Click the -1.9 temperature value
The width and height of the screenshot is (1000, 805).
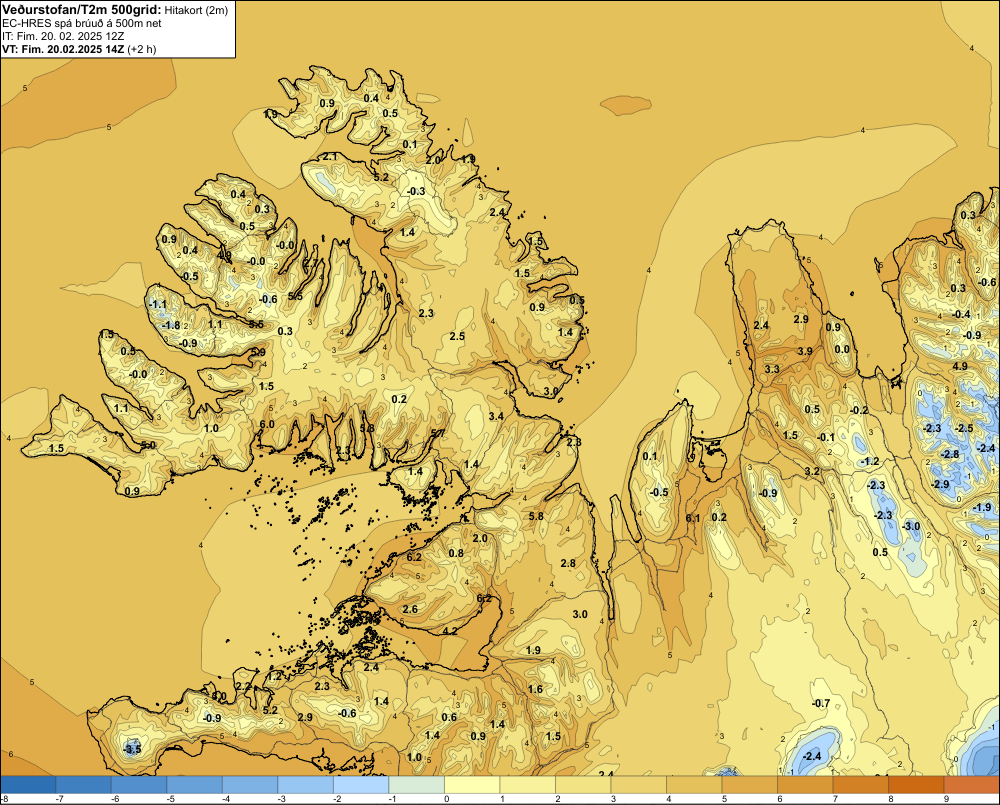click(983, 507)
